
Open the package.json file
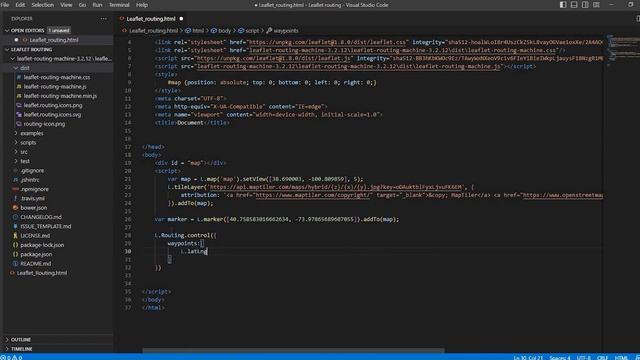tap(36, 254)
